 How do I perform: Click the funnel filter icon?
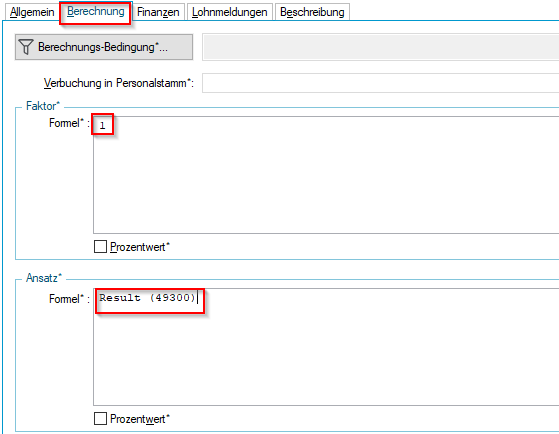26,47
